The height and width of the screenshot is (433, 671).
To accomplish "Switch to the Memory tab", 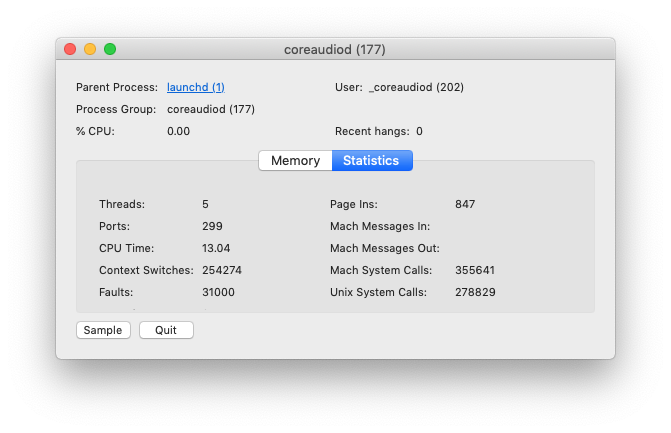I will 295,160.
